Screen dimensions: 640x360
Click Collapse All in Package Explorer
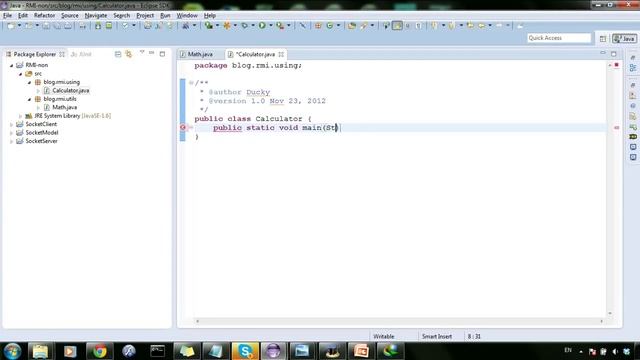(x=118, y=54)
